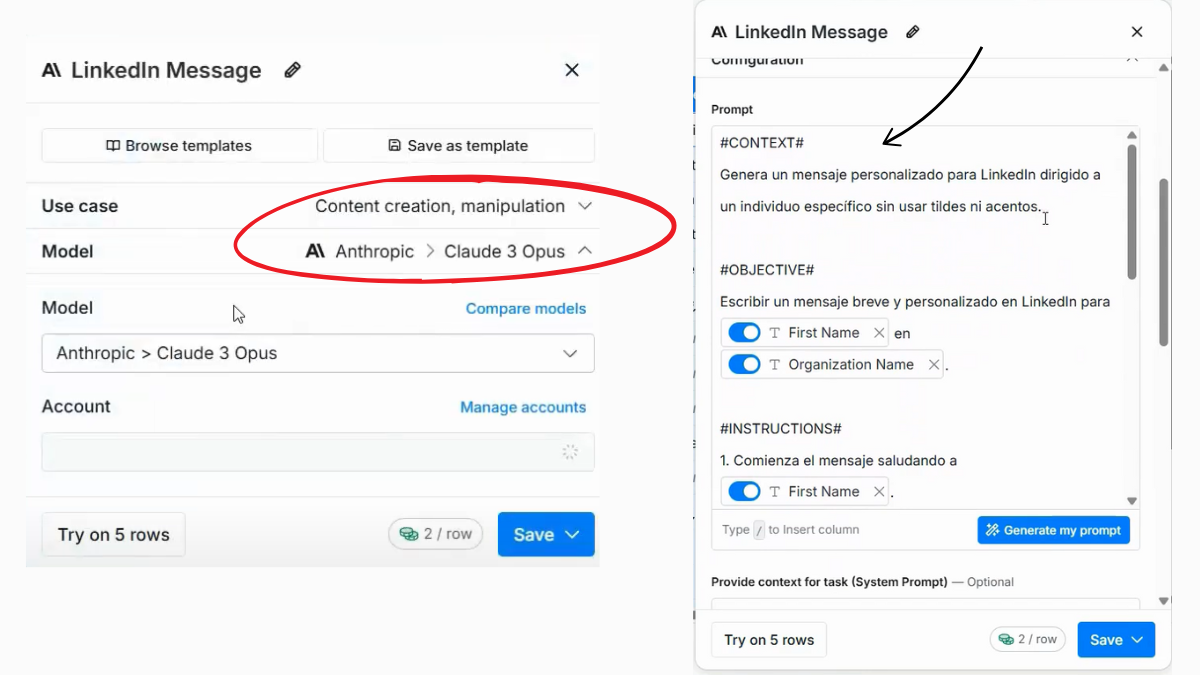Viewport: 1200px width, 675px height.
Task: Remove the First Name chip under INSTRUCTIONS
Action: (879, 491)
